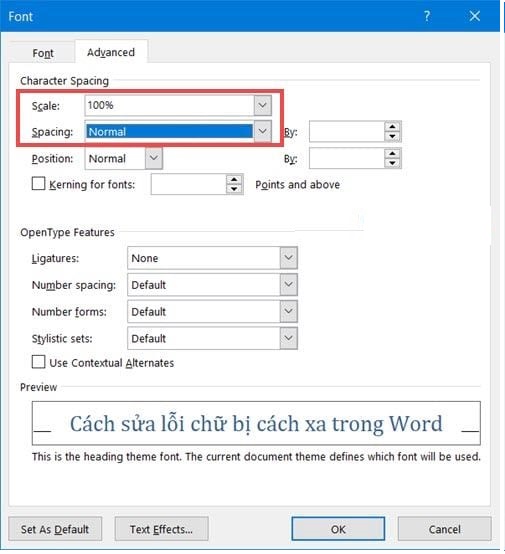Screen dimensions: 505x554
Task: Increase Position By value with up arrow
Action: pyautogui.click(x=392, y=153)
